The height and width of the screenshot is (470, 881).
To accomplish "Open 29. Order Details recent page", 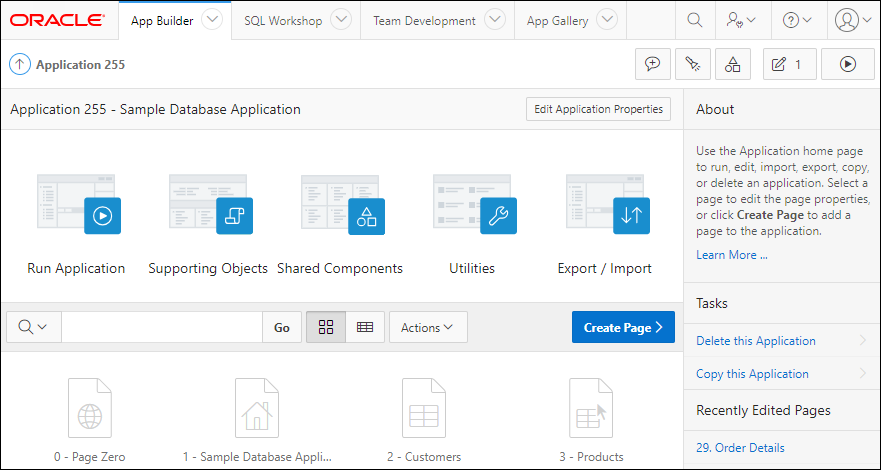I will coord(741,448).
